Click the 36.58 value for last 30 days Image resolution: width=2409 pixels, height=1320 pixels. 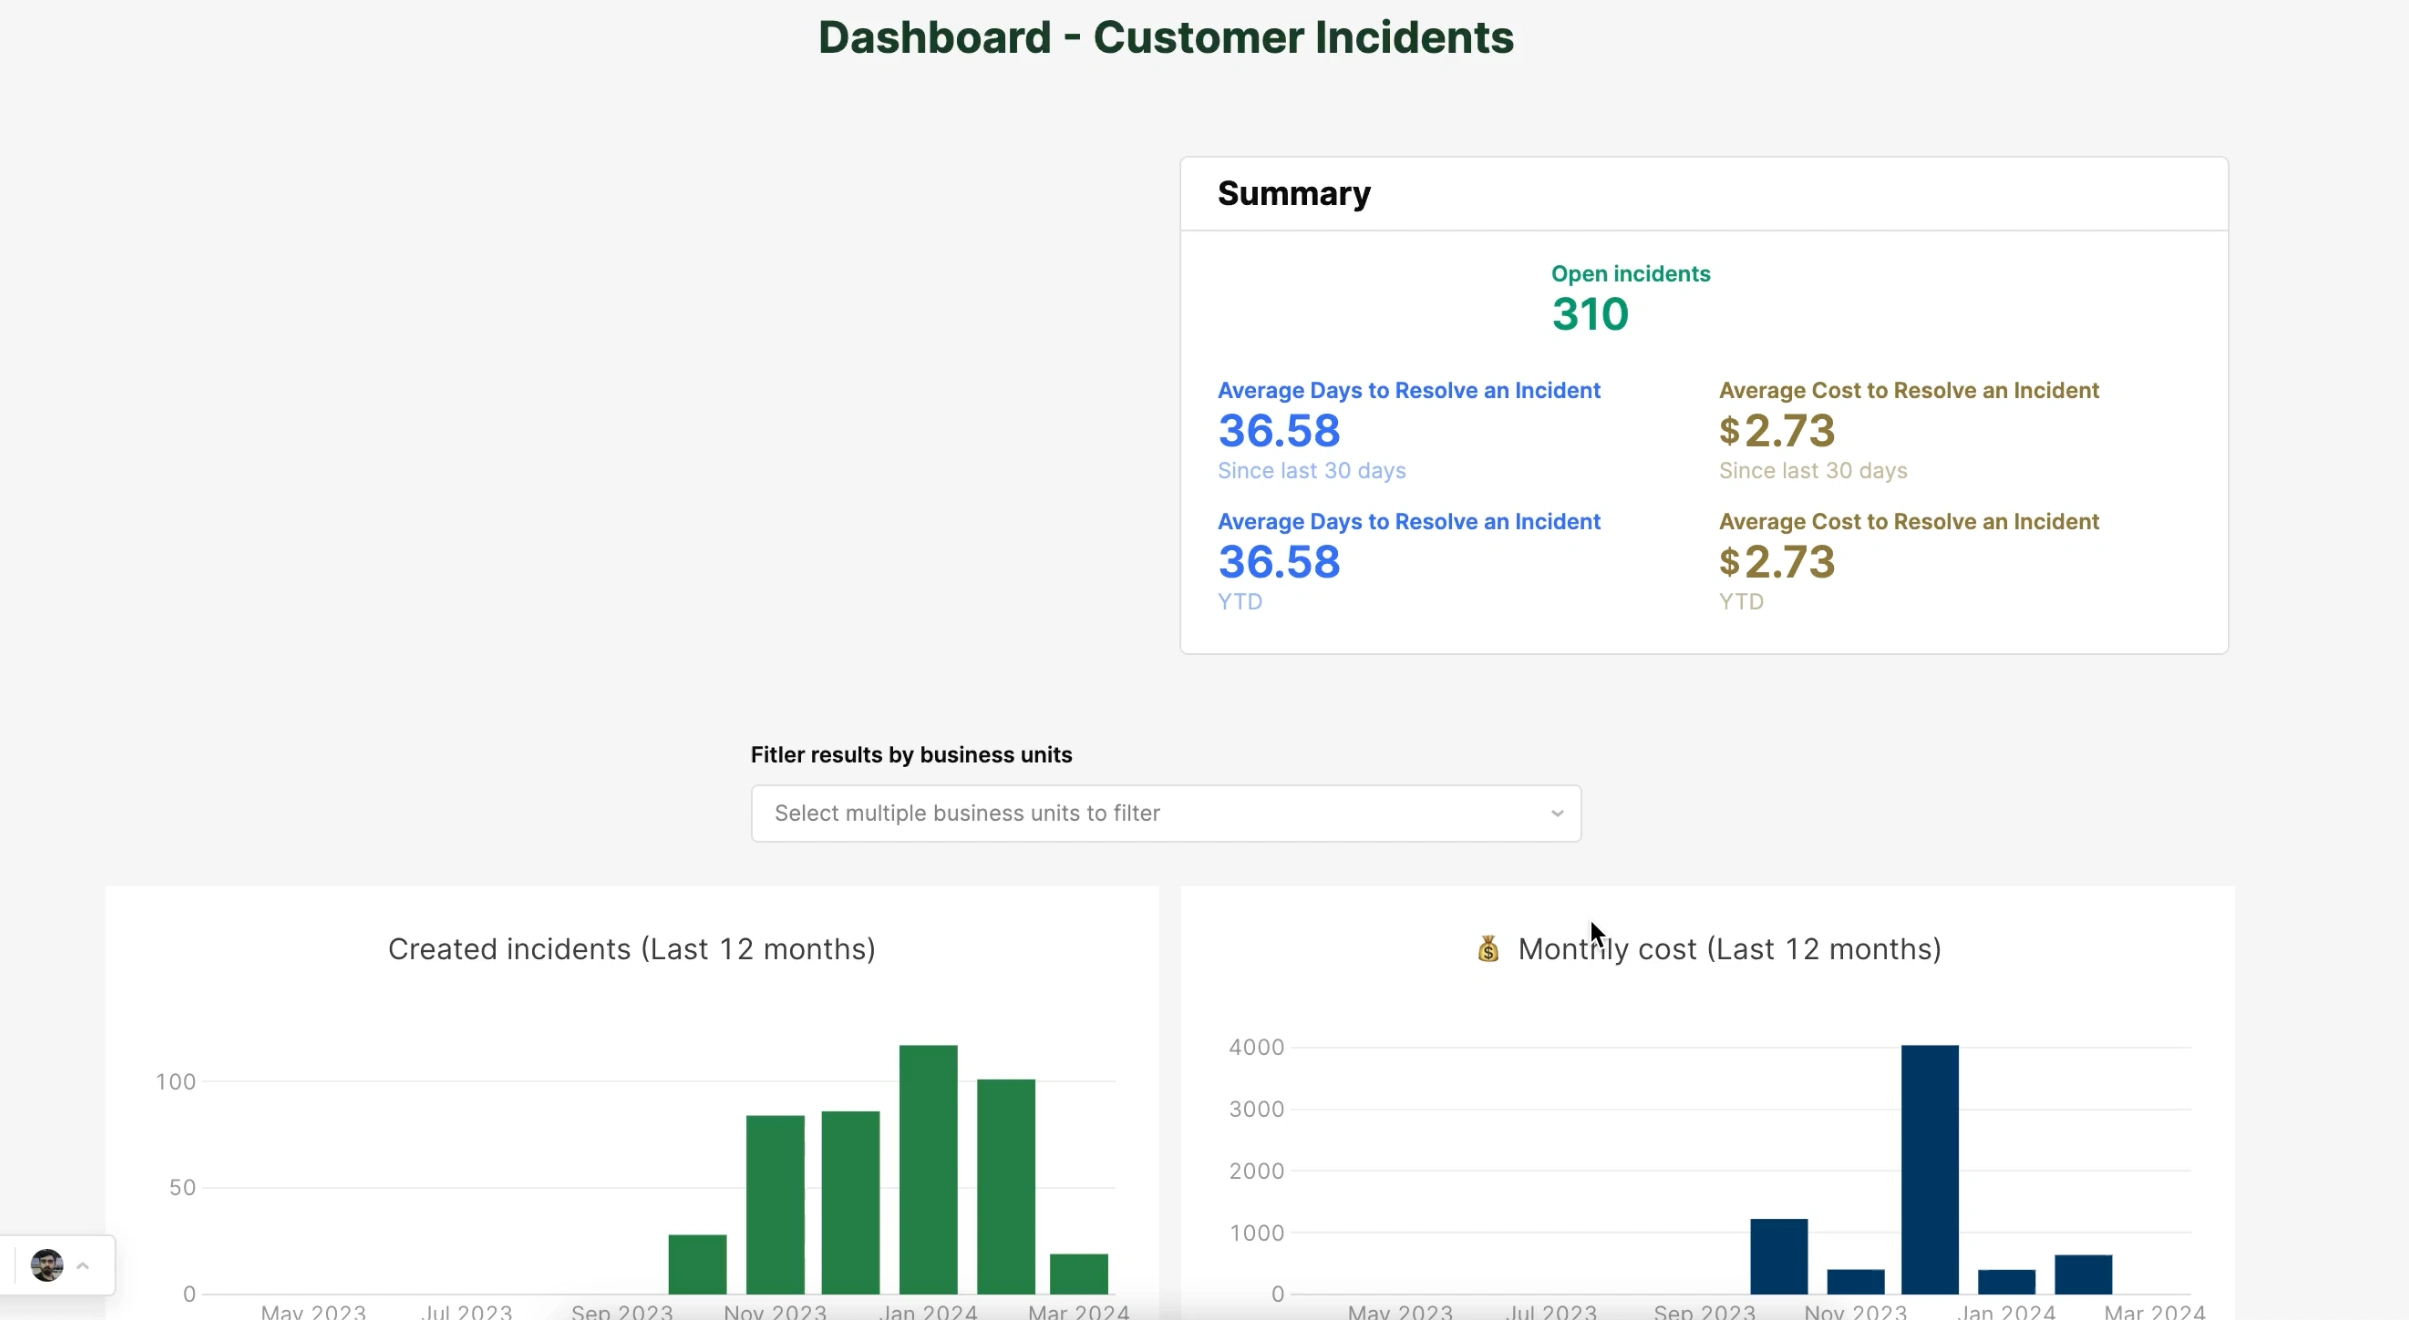tap(1278, 431)
